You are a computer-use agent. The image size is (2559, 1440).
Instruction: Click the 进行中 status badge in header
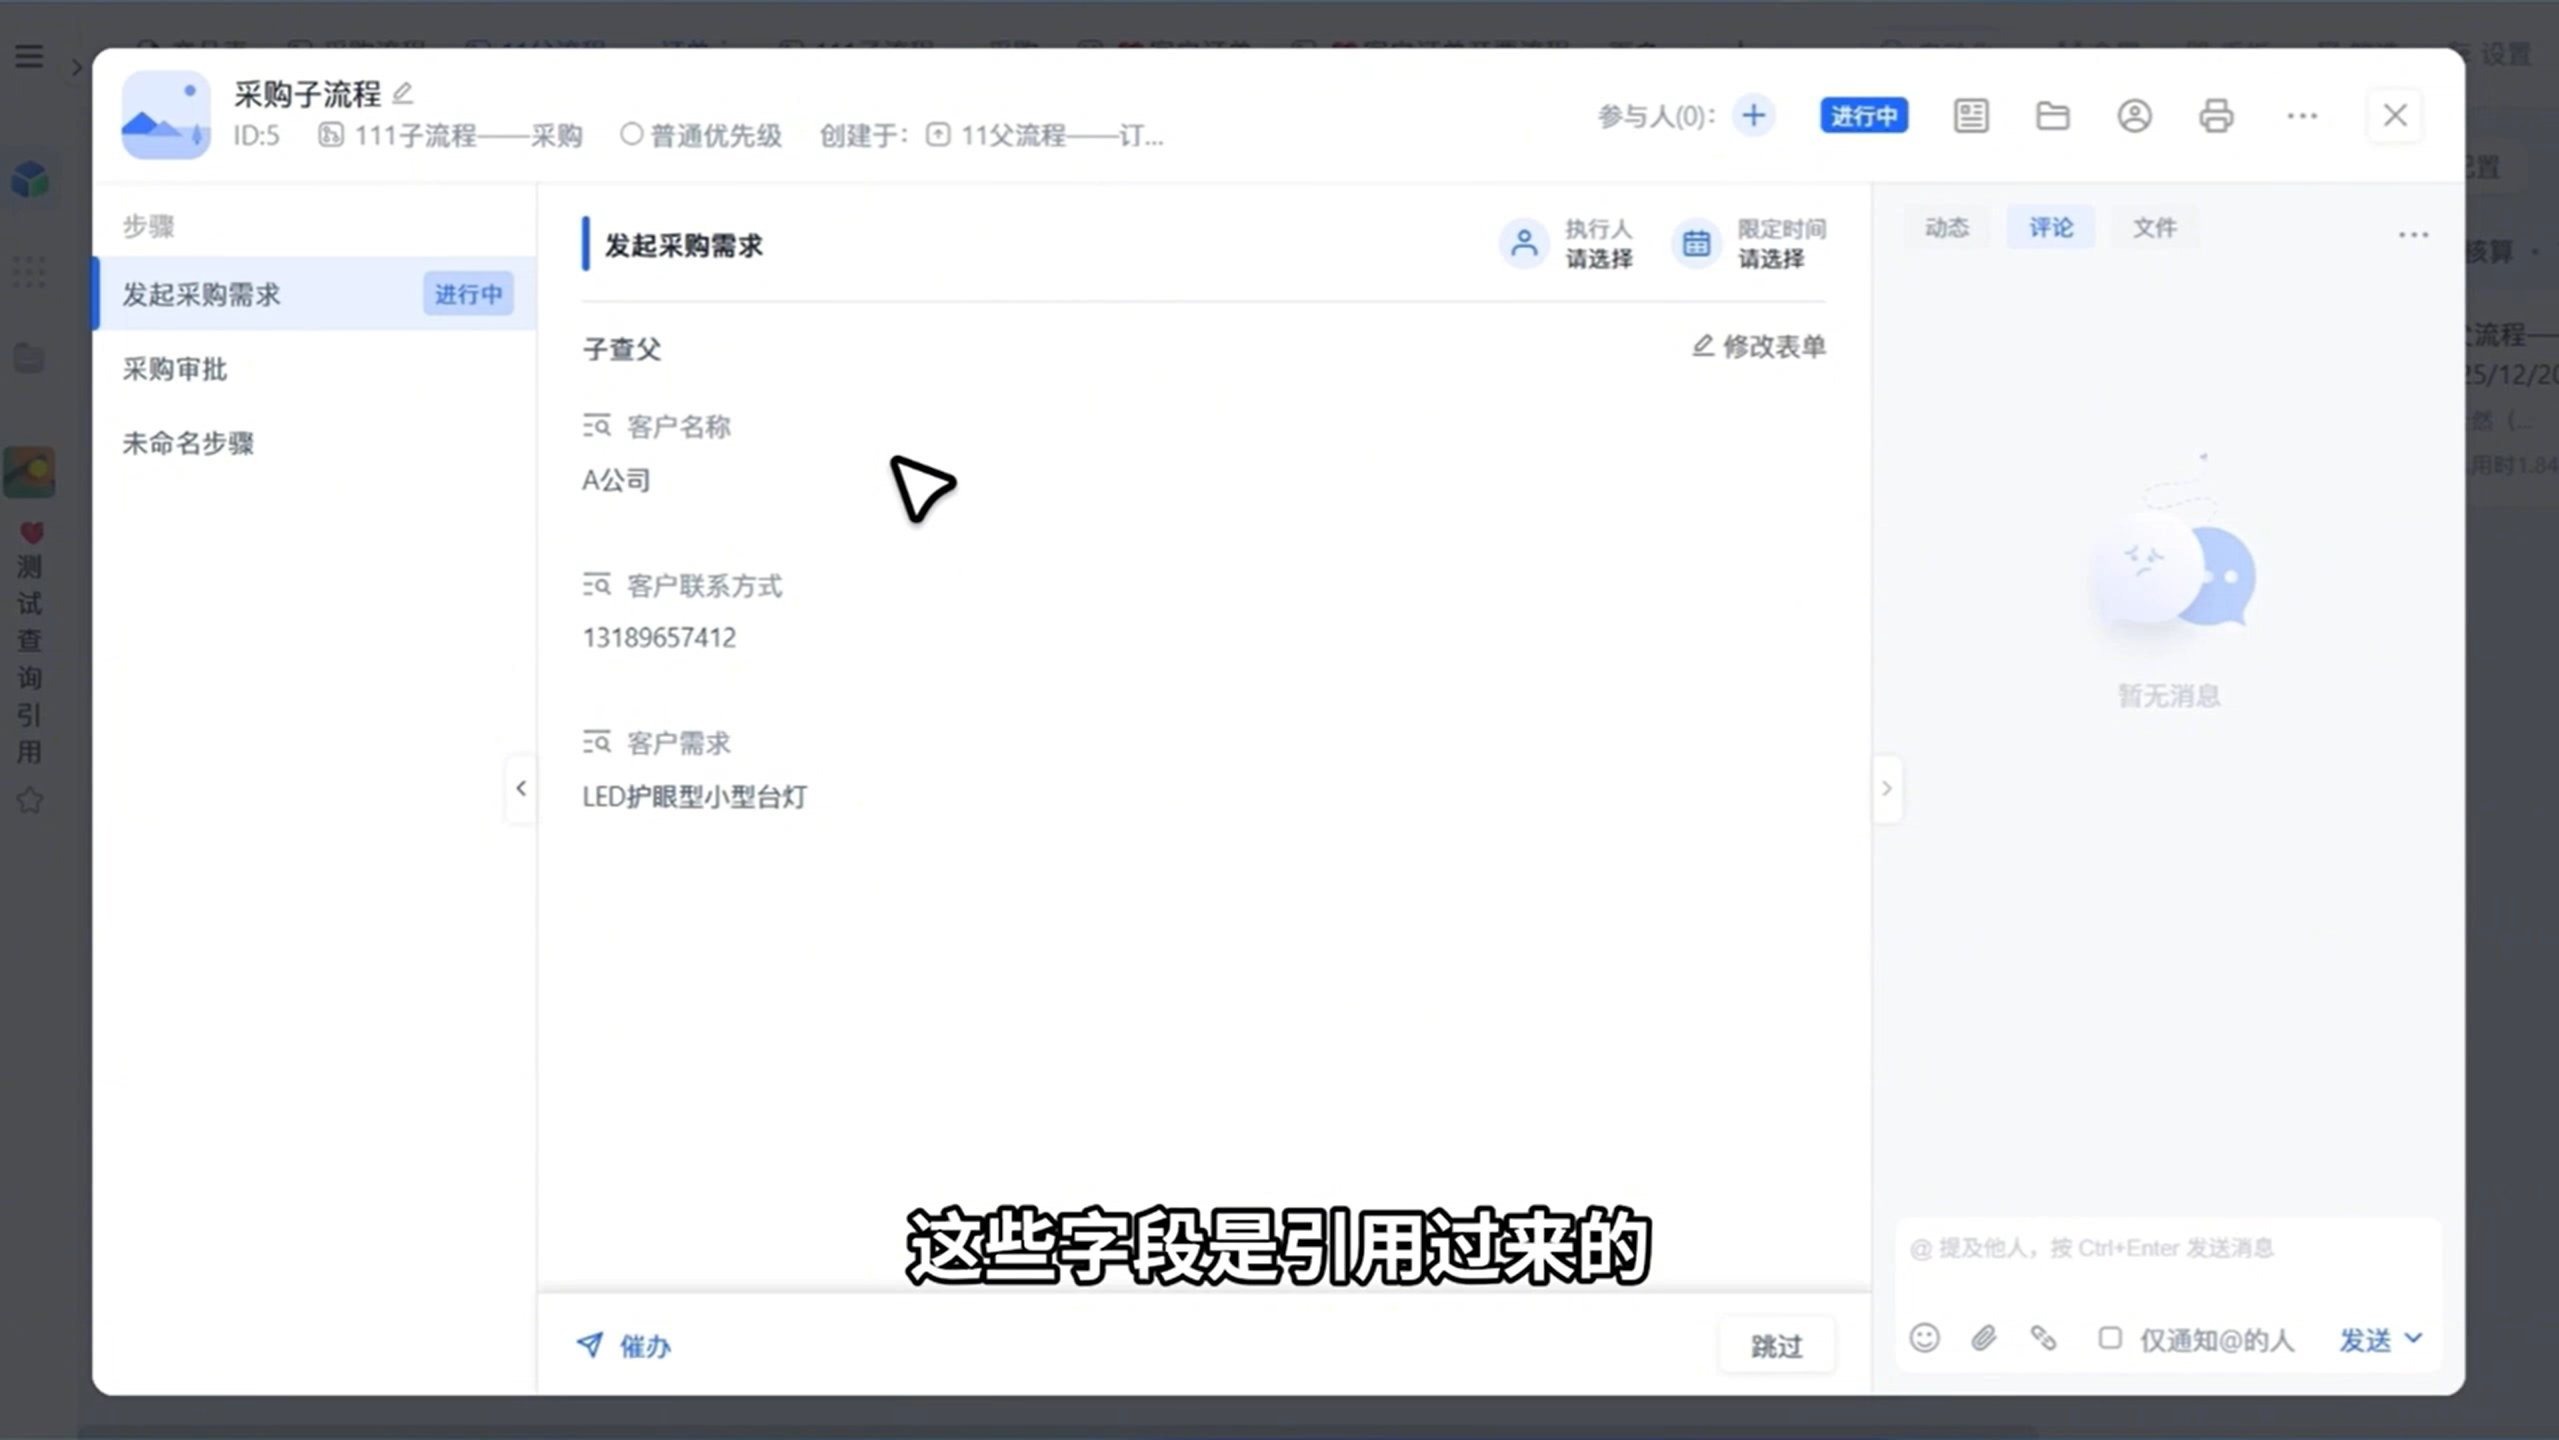pos(1863,116)
